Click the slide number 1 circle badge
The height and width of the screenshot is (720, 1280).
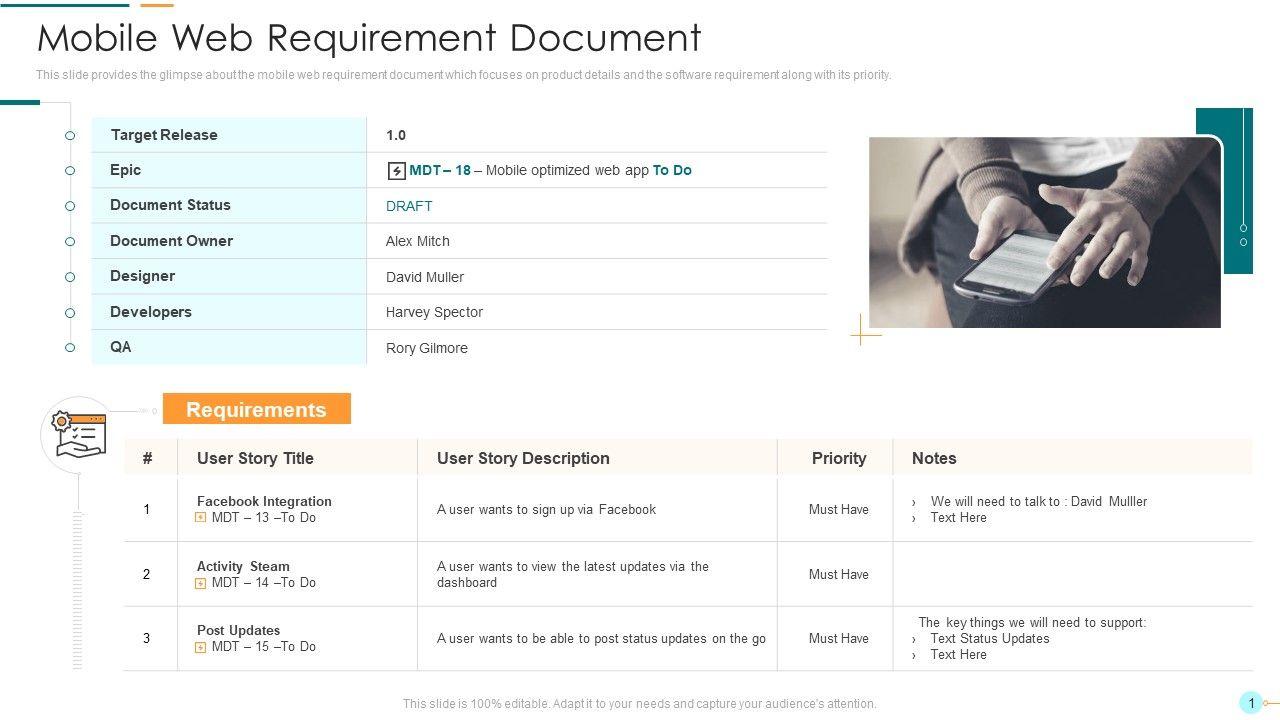1250,703
